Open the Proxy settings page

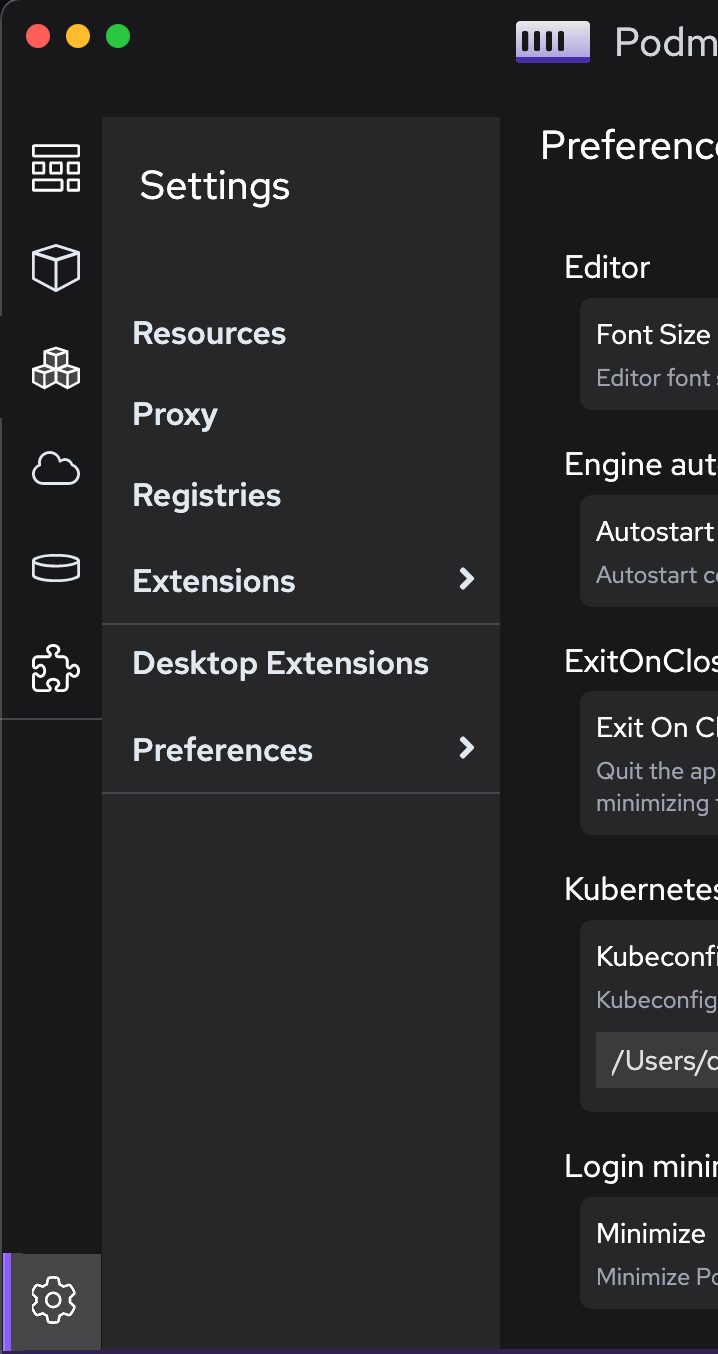point(175,414)
